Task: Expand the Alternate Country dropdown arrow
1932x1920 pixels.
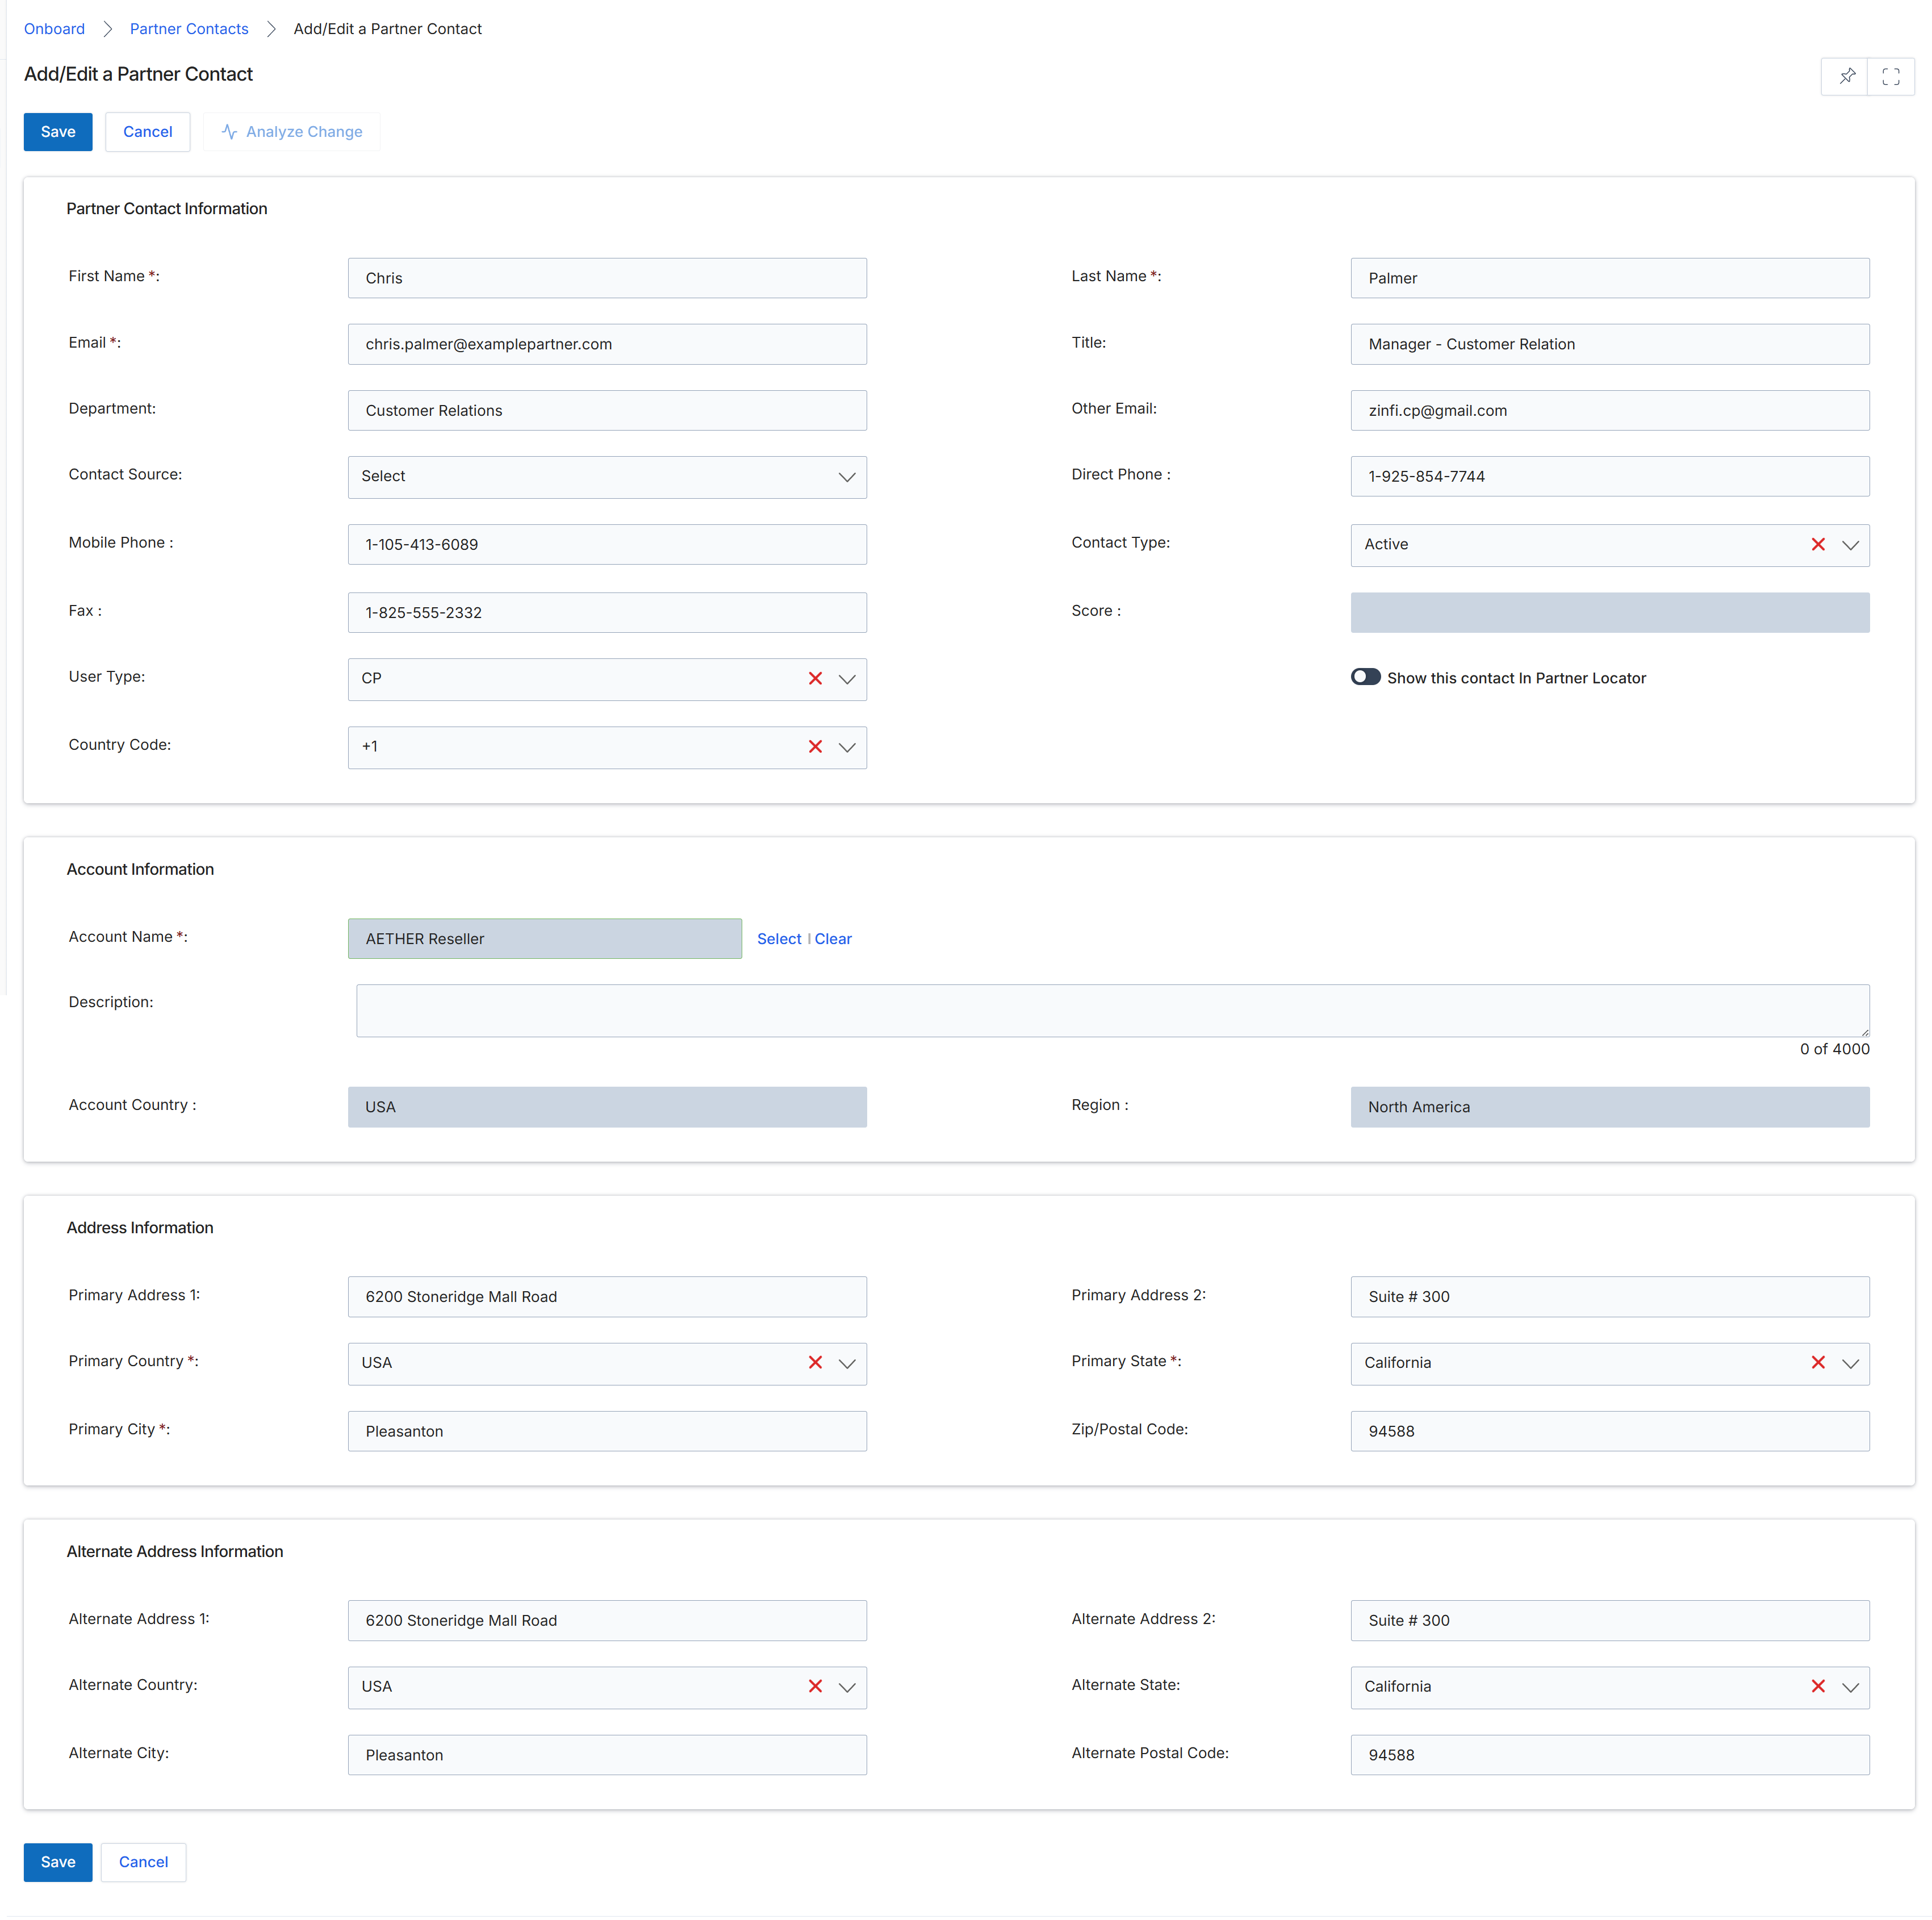Action: pos(847,1687)
